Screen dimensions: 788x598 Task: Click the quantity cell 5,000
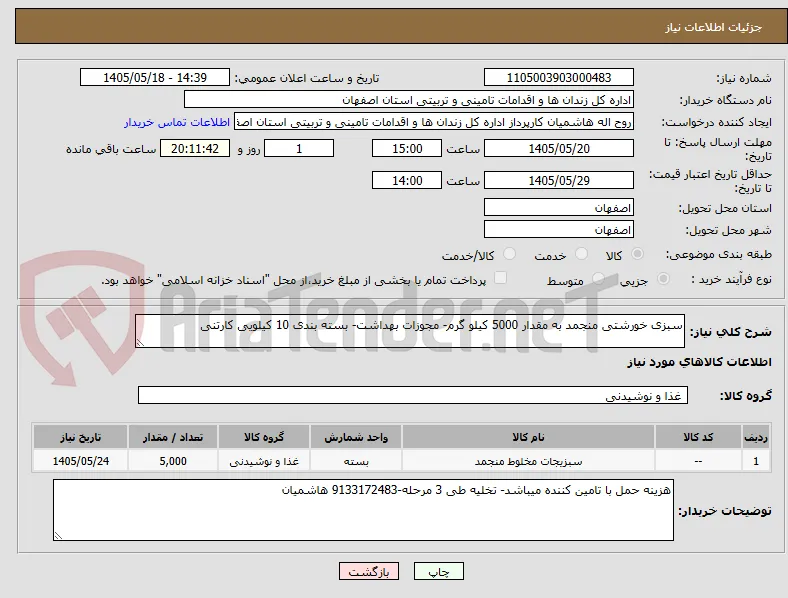point(173,461)
